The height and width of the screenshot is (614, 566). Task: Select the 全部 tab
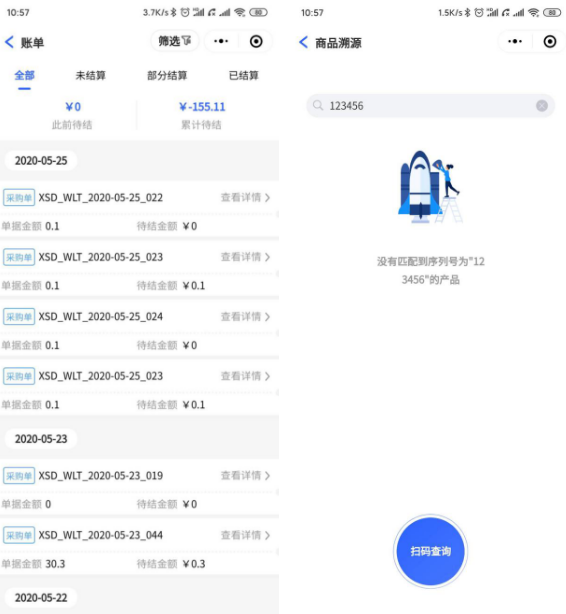click(x=24, y=75)
